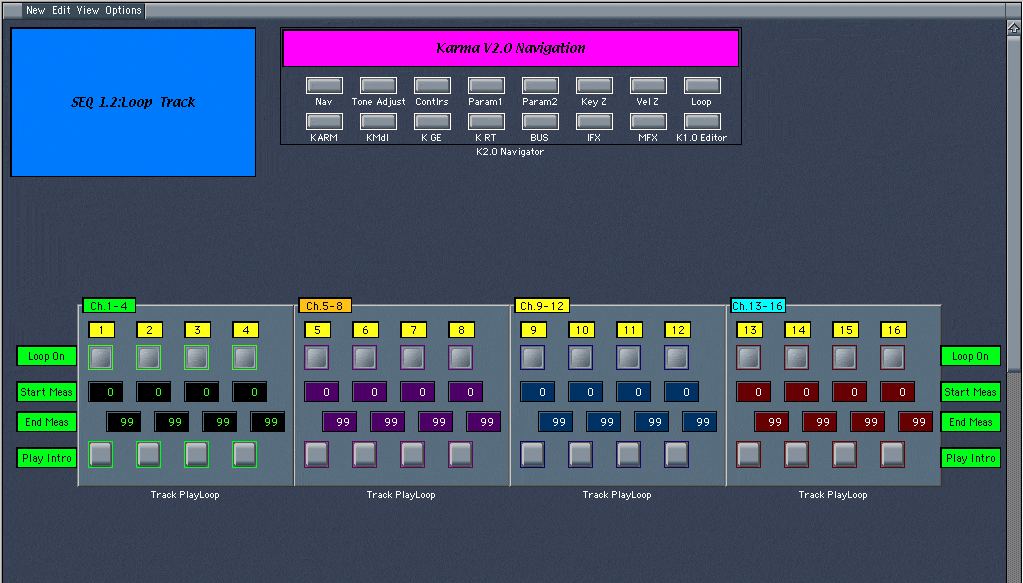Open the K GE page button
Image resolution: width=1023 pixels, height=583 pixels.
pos(432,121)
